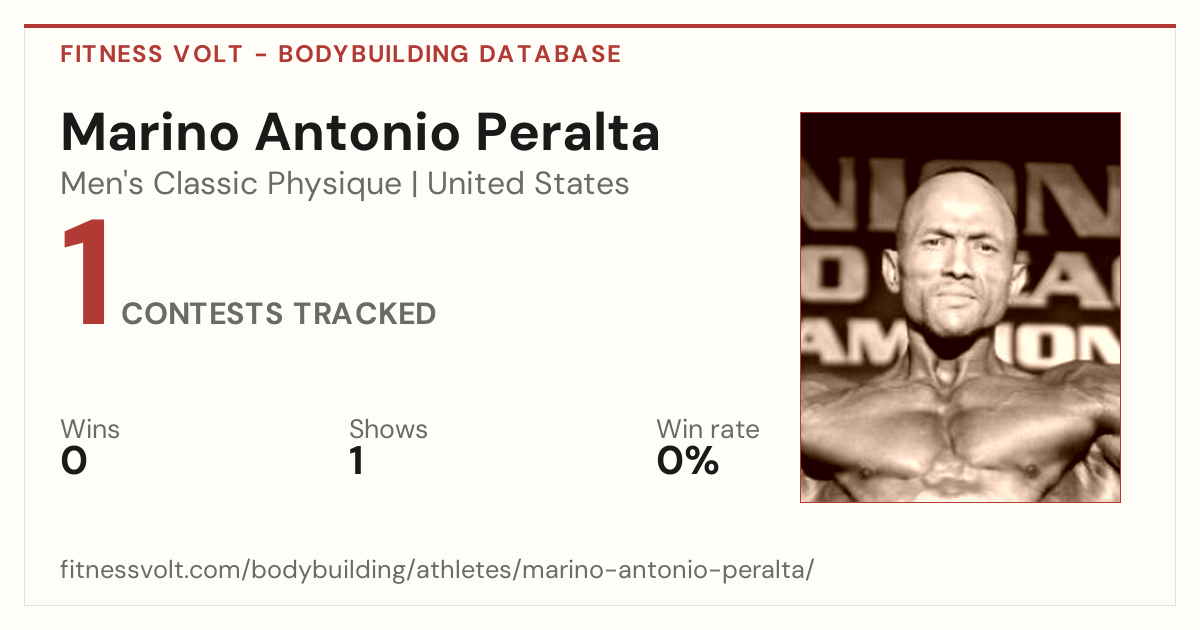The width and height of the screenshot is (1200, 630).
Task: Click the Wins value of 0
Action: [75, 461]
